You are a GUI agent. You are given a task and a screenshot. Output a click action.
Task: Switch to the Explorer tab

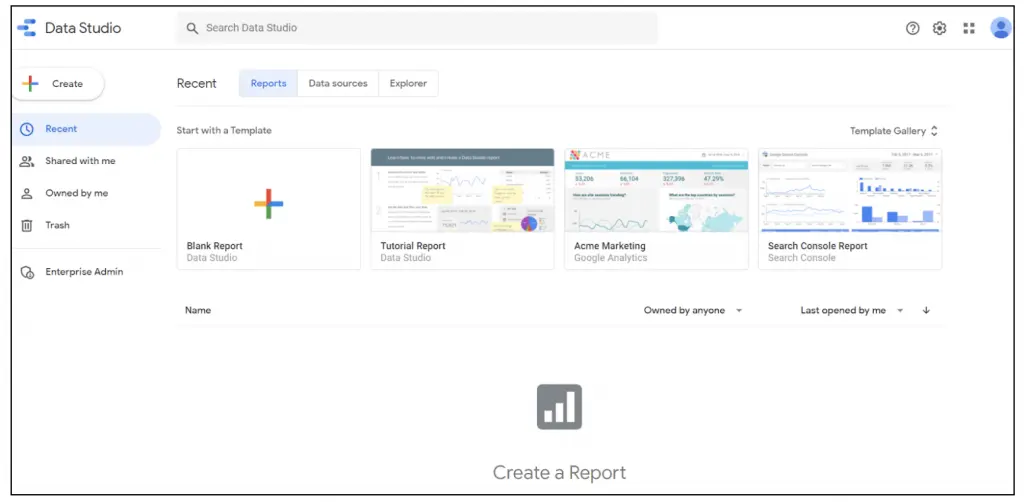408,84
